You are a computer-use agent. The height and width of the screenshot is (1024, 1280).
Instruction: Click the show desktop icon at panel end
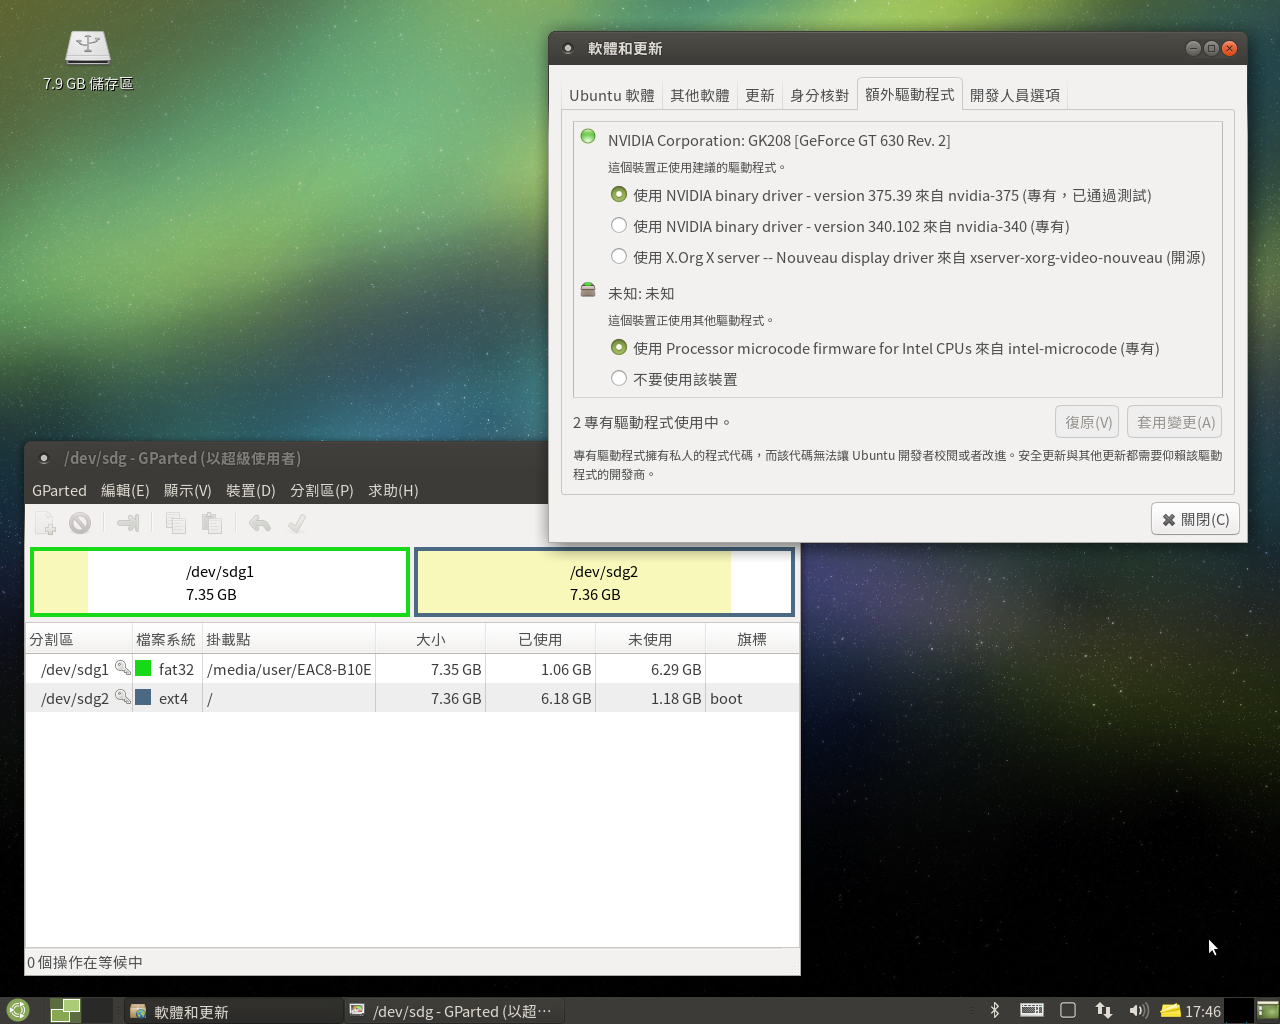1267,1010
